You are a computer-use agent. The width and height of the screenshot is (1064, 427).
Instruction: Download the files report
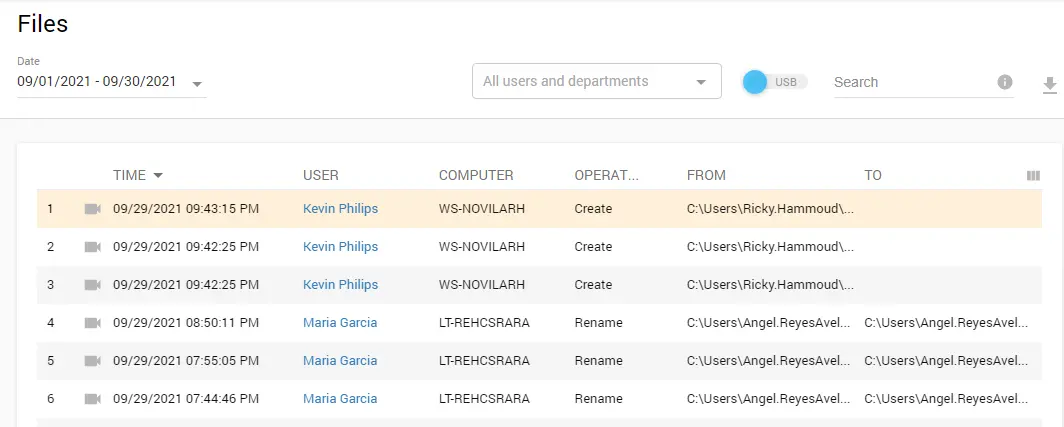pos(1049,85)
